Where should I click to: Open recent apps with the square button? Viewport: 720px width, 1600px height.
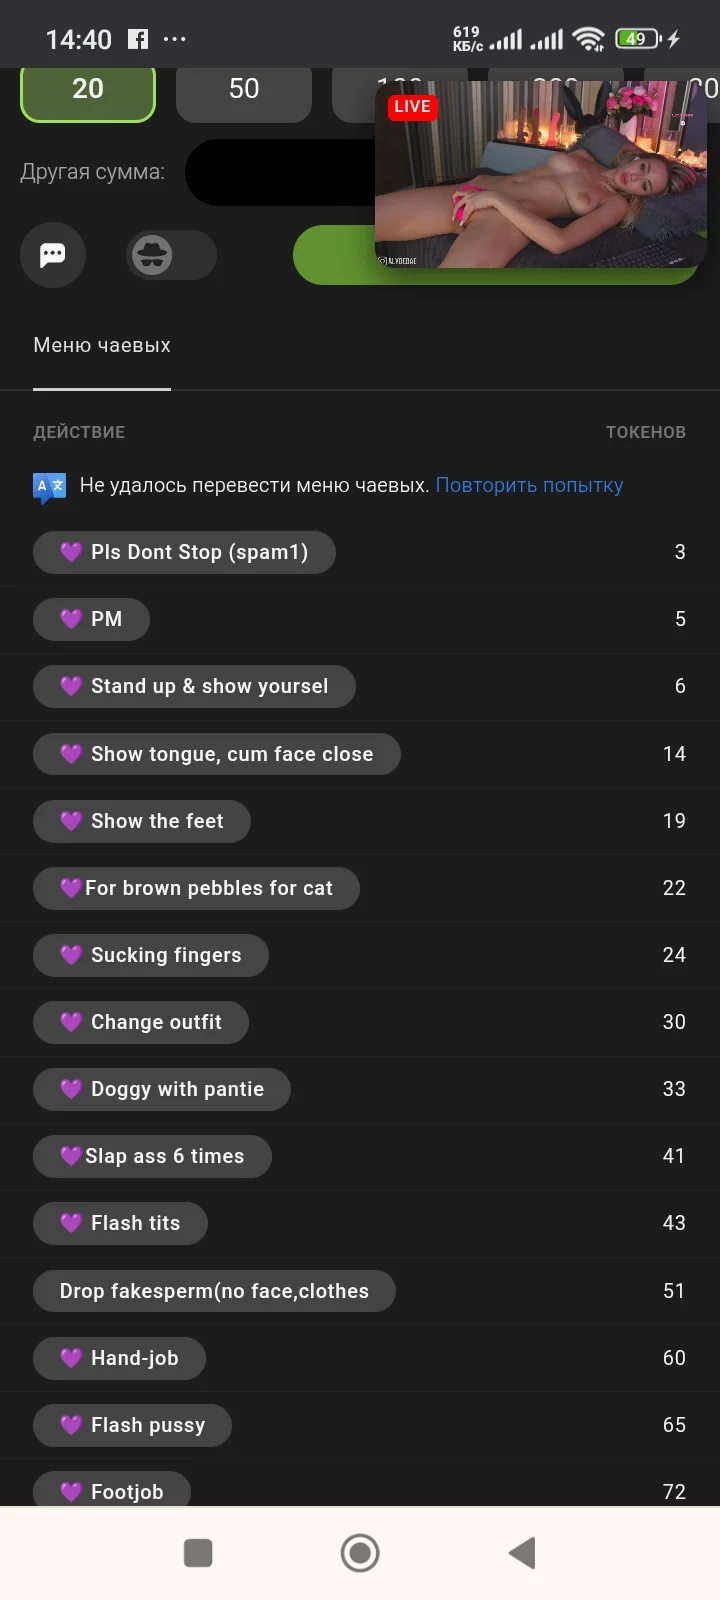[x=198, y=1553]
